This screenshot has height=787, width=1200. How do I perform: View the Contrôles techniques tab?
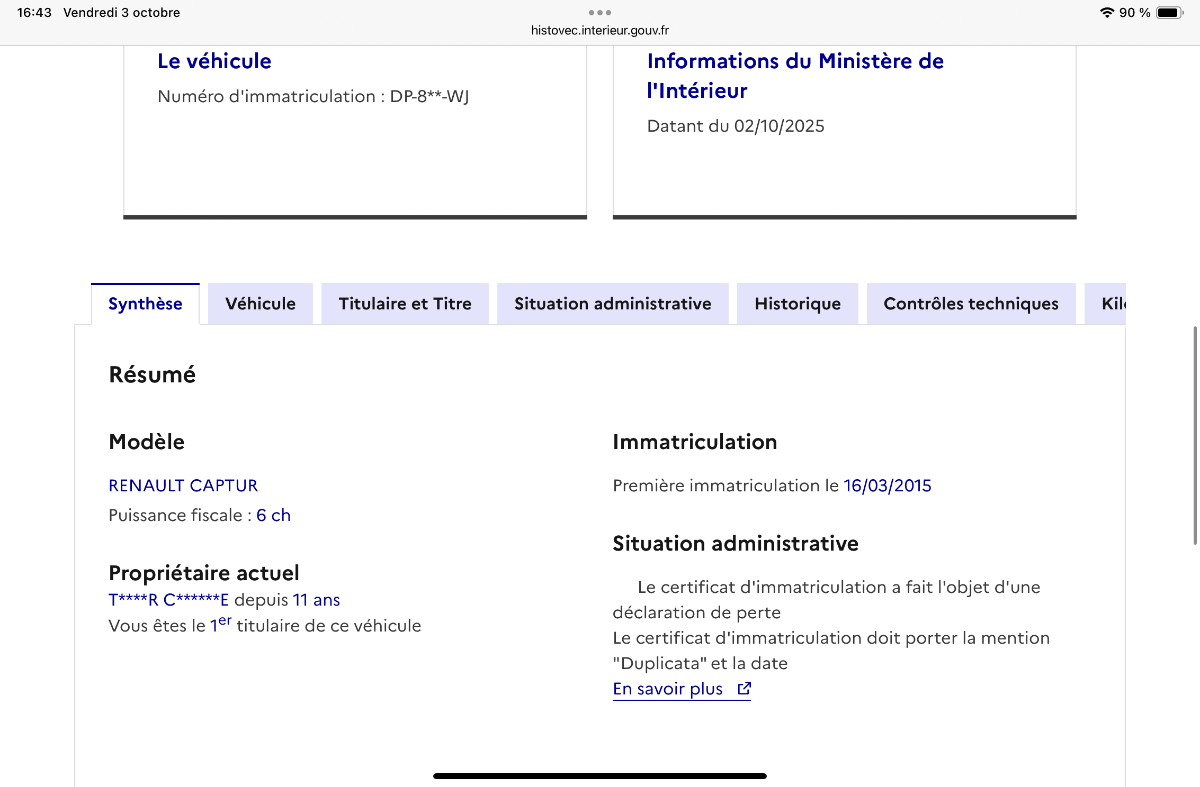point(971,304)
